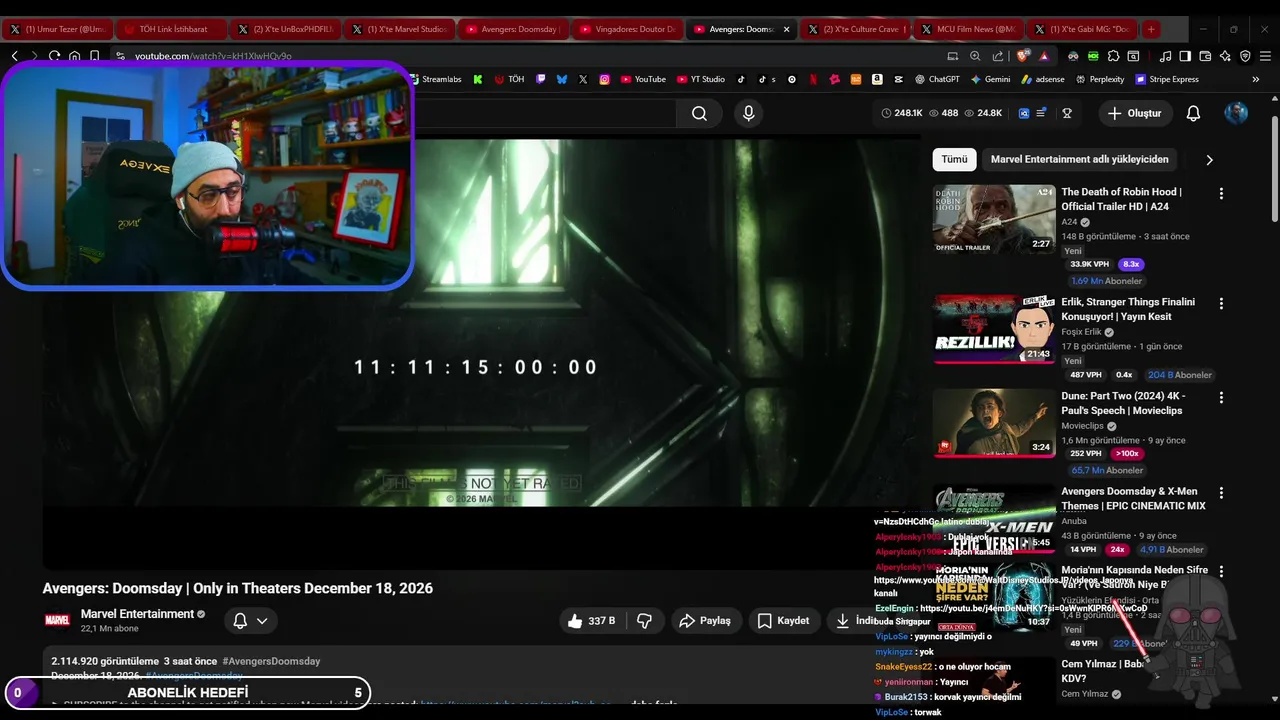Open options menu for Dune Part Two clip

[1221, 397]
